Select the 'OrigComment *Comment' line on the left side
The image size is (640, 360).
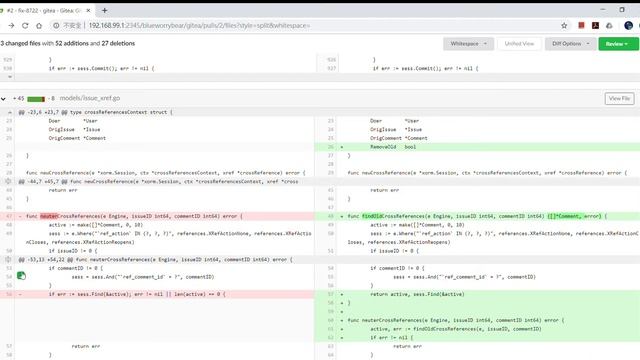[x=157, y=138]
